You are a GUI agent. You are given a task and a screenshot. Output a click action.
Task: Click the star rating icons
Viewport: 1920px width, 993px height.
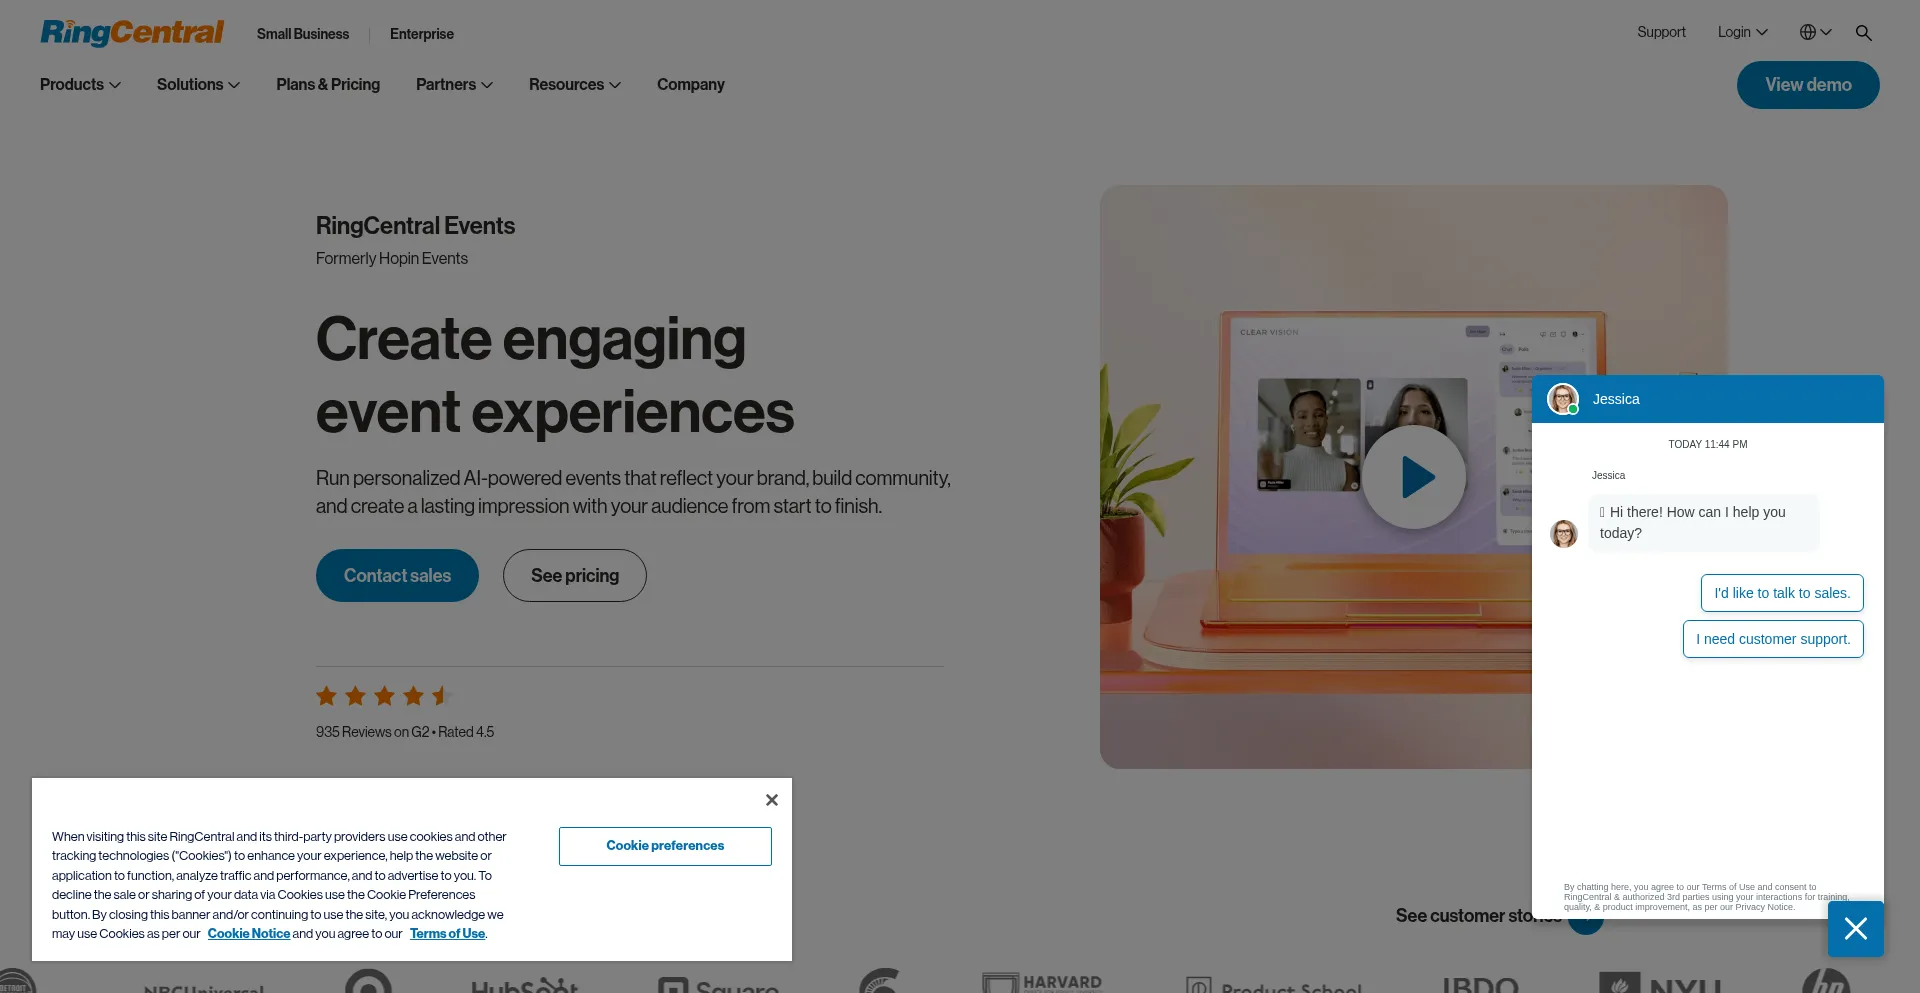(x=384, y=696)
